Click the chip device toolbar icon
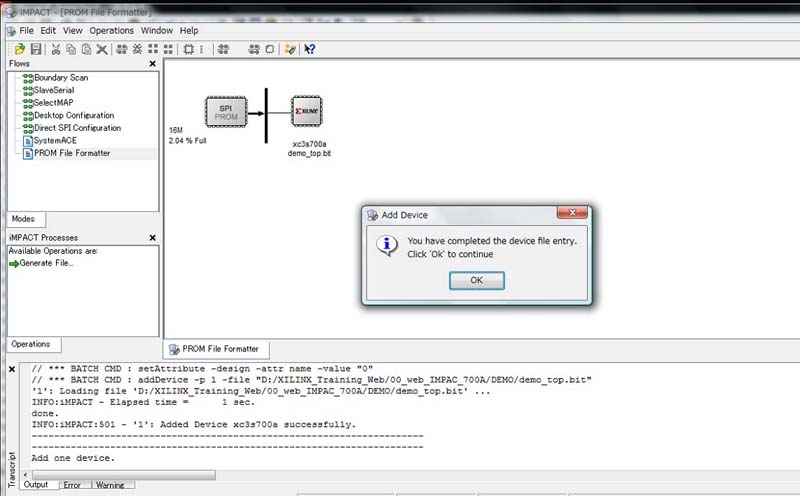The width and height of the screenshot is (800, 496). [x=188, y=49]
